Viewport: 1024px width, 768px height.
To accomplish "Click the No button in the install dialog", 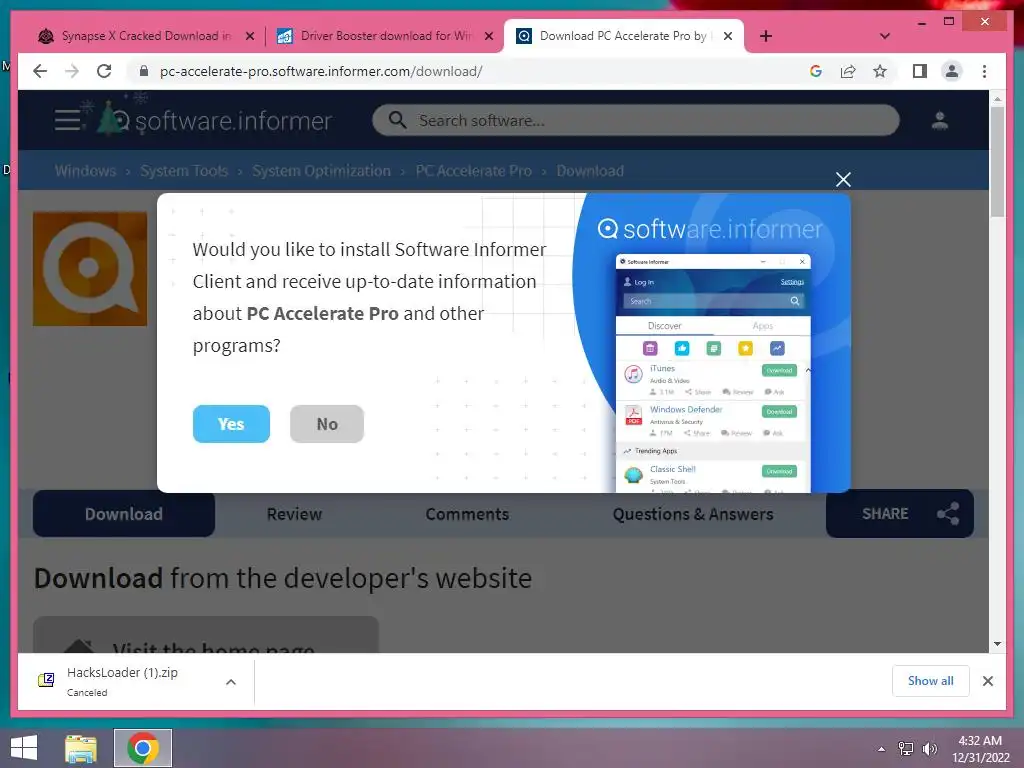I will (x=327, y=424).
